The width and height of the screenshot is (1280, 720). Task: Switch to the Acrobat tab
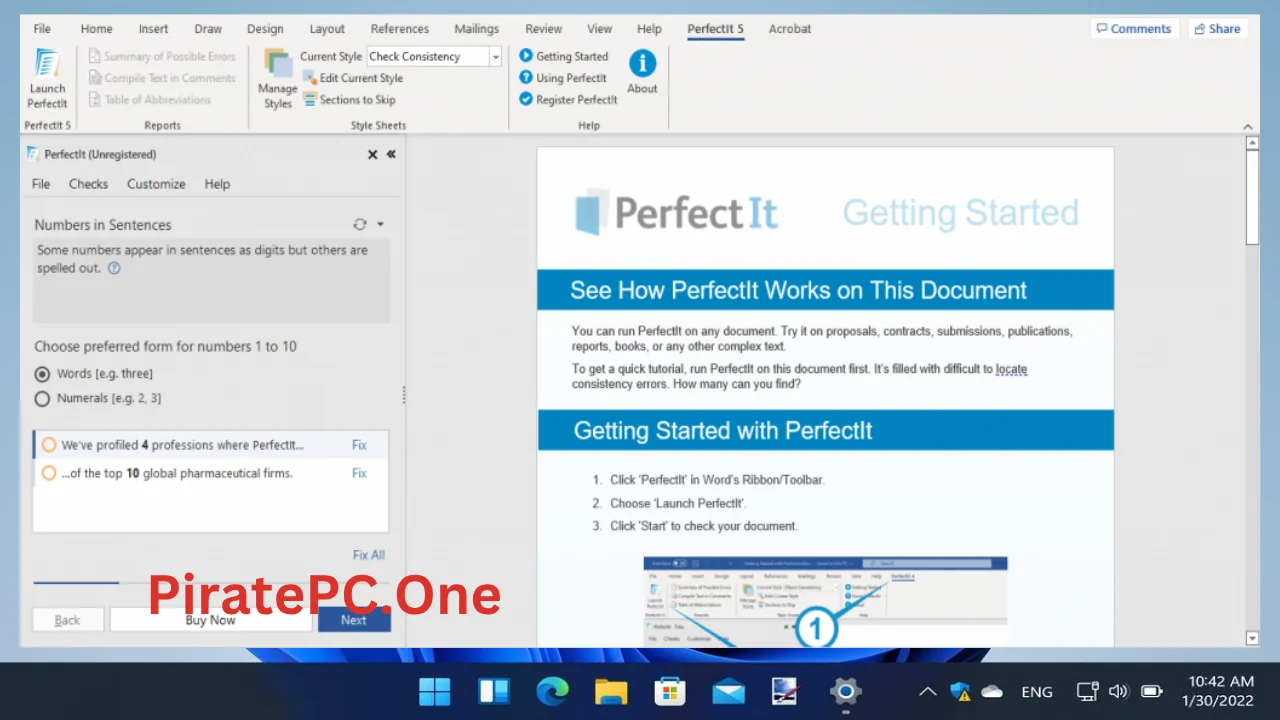click(790, 29)
